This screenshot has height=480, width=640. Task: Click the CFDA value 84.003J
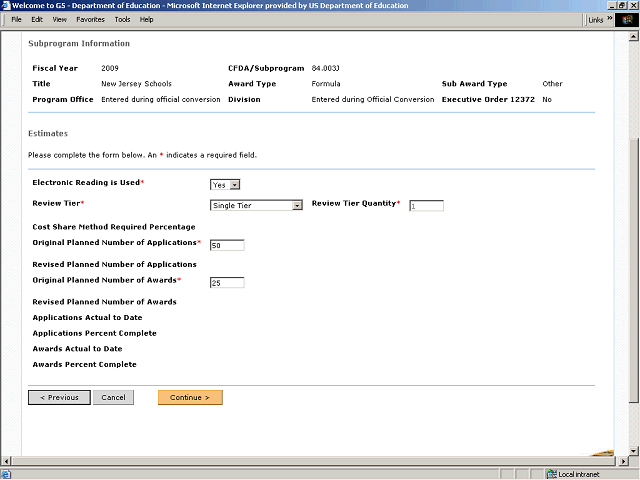point(325,68)
